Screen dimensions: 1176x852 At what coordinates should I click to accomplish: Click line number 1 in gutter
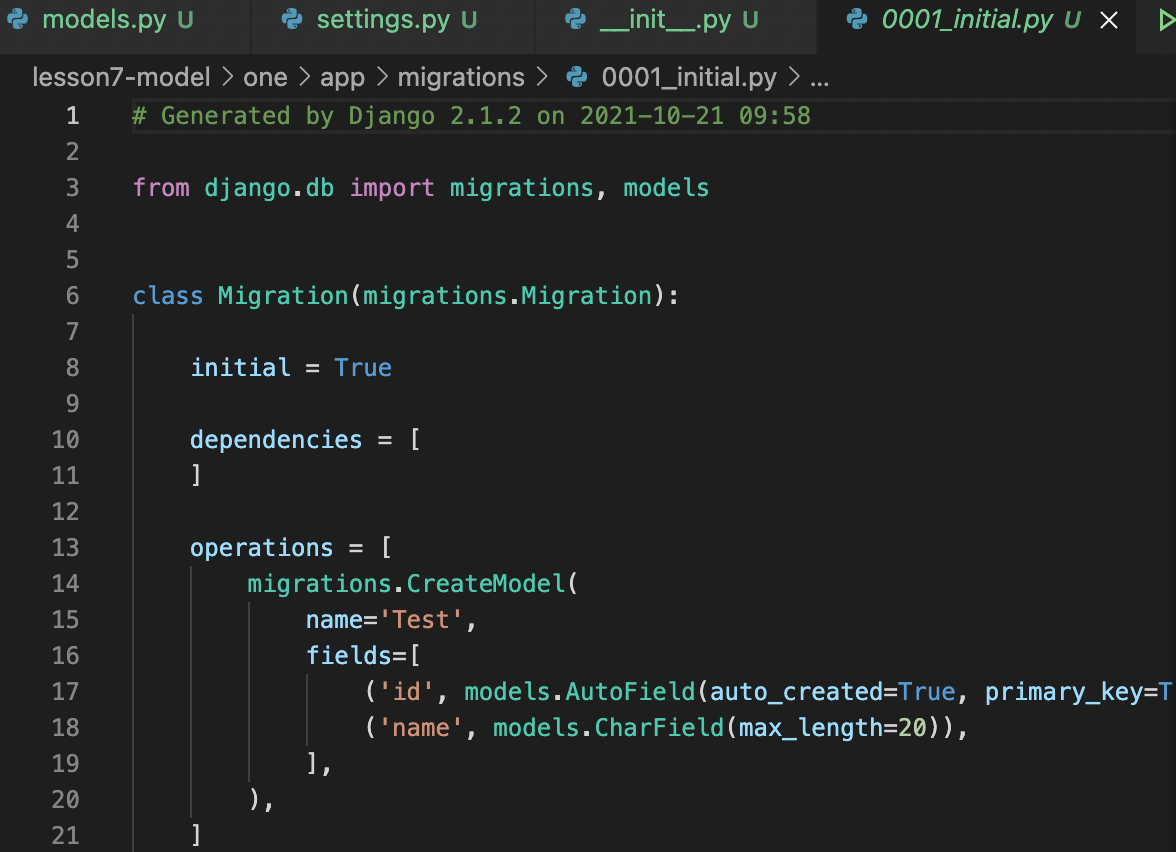click(x=72, y=116)
